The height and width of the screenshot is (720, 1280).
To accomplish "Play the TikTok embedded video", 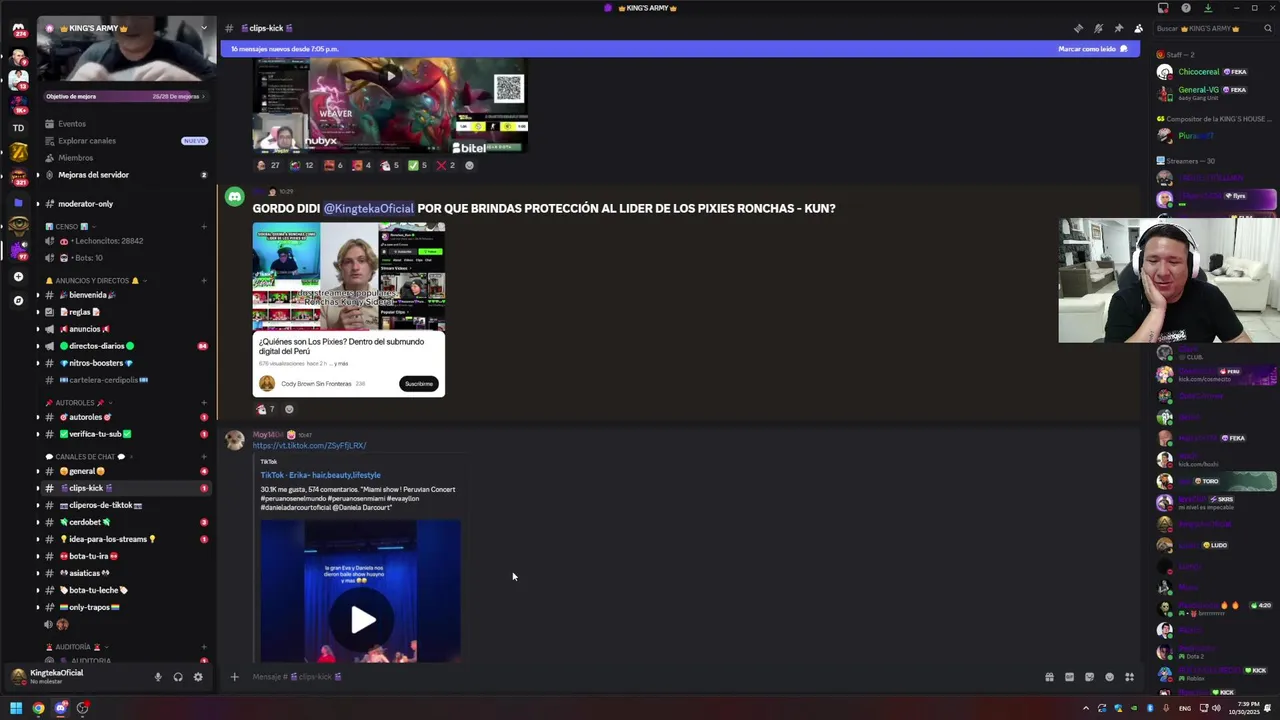I will point(362,620).
